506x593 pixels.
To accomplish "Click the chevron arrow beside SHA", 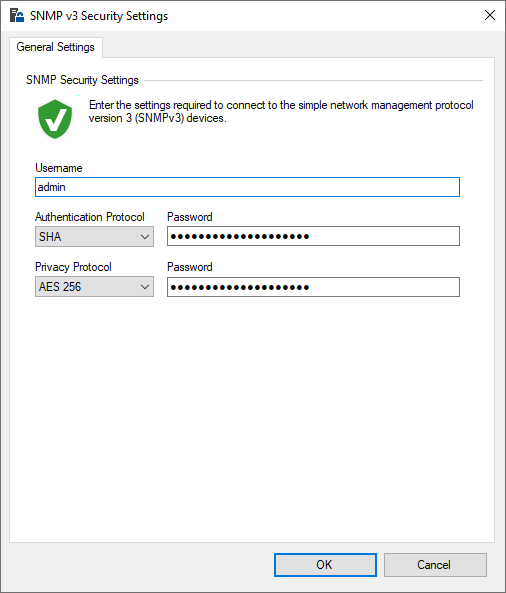I will [x=144, y=237].
